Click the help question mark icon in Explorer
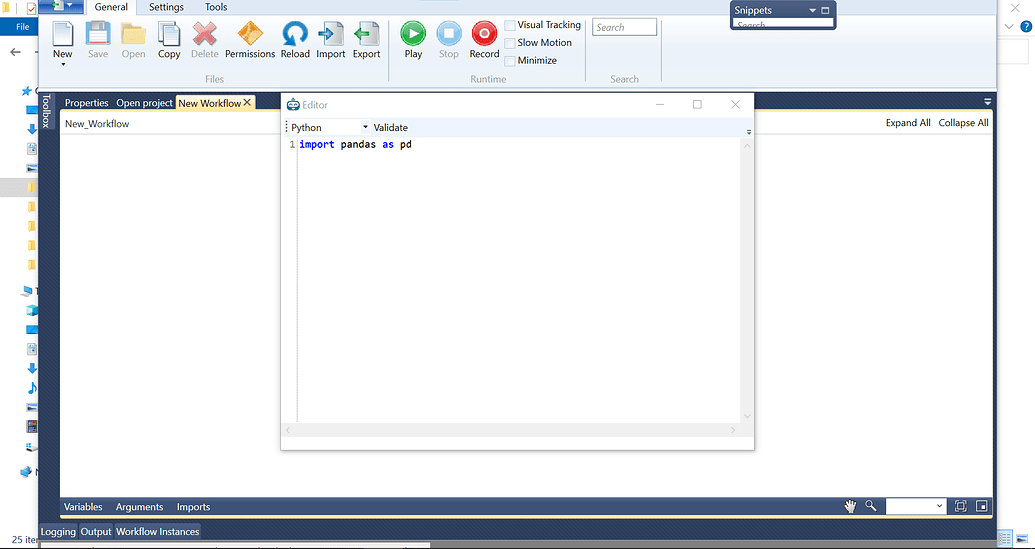This screenshot has width=1035, height=549. 1026,26
